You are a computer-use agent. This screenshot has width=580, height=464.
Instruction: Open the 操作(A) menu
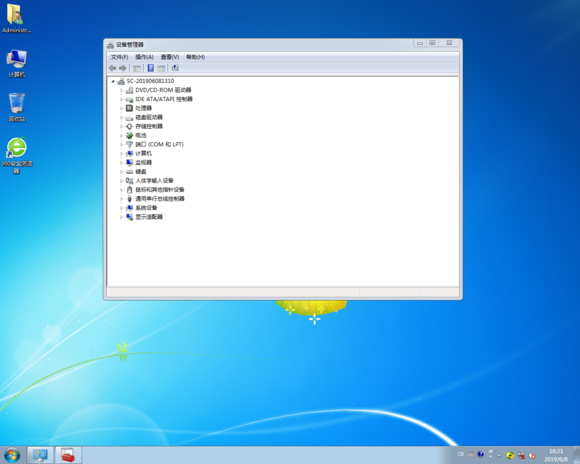(x=144, y=57)
